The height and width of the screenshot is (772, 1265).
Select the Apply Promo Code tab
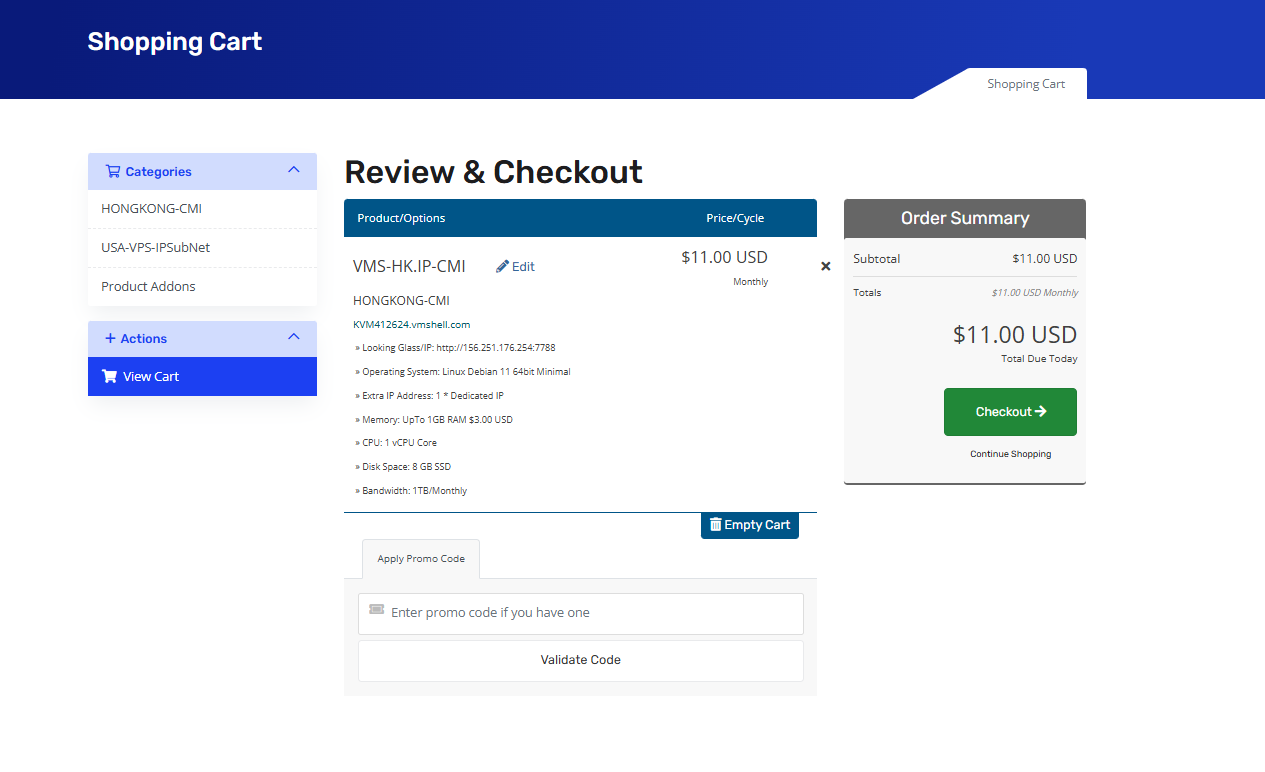tap(420, 559)
